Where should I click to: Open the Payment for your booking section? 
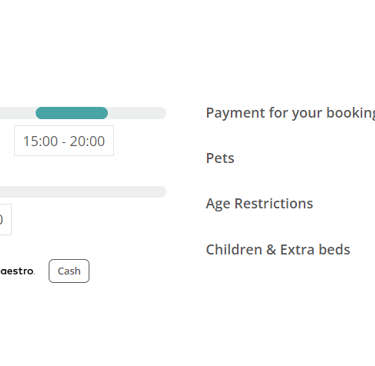click(290, 113)
